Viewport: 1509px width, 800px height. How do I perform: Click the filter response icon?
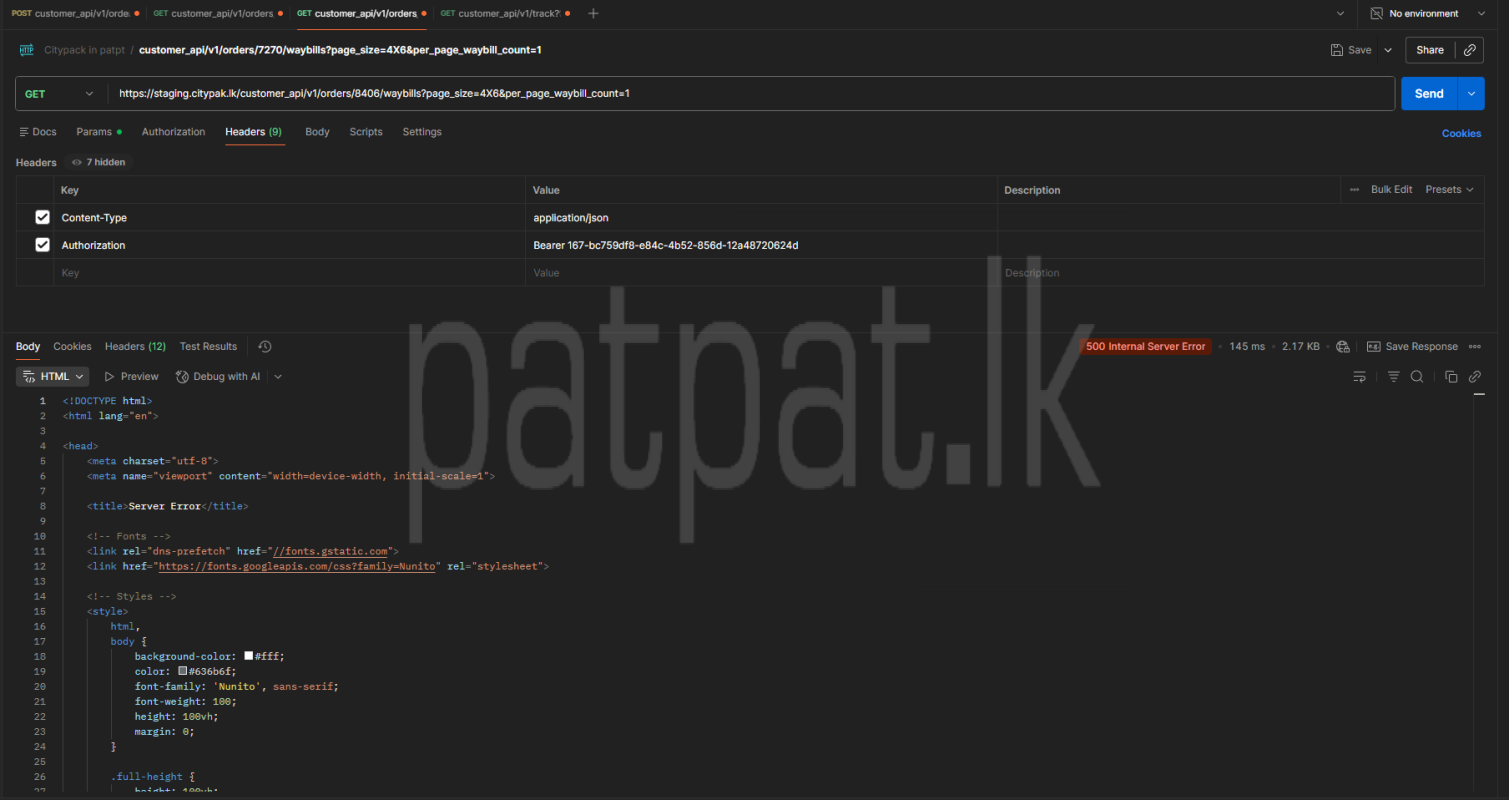tap(1393, 377)
